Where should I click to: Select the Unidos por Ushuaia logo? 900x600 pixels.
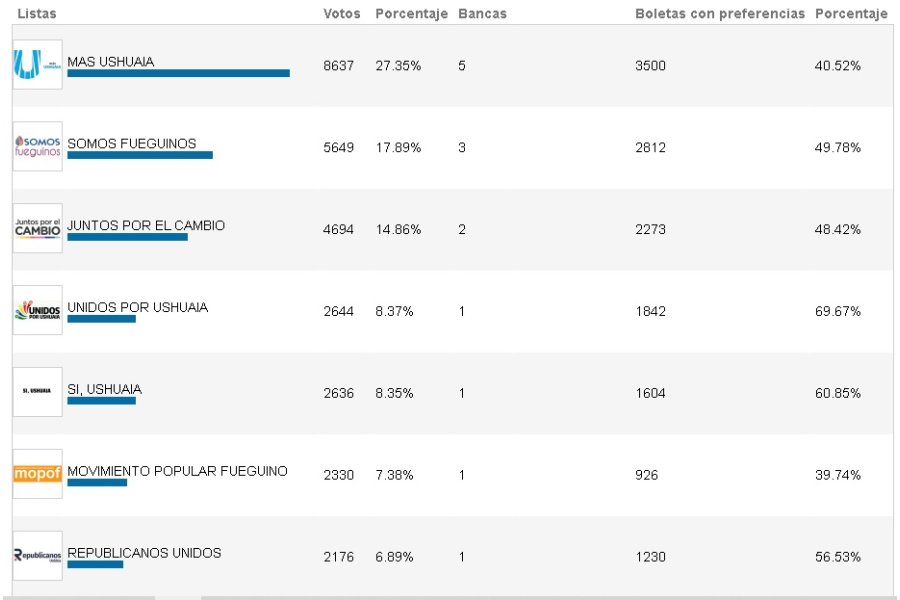tap(37, 310)
